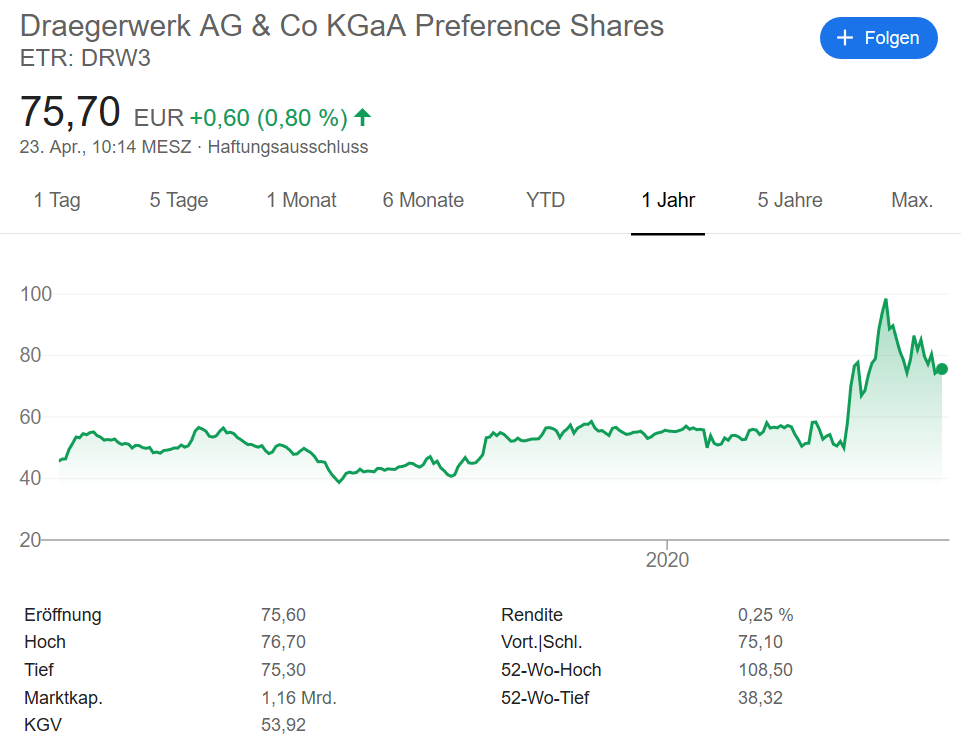This screenshot has width=961, height=735.
Task: Show the Max. time range
Action: [x=912, y=200]
